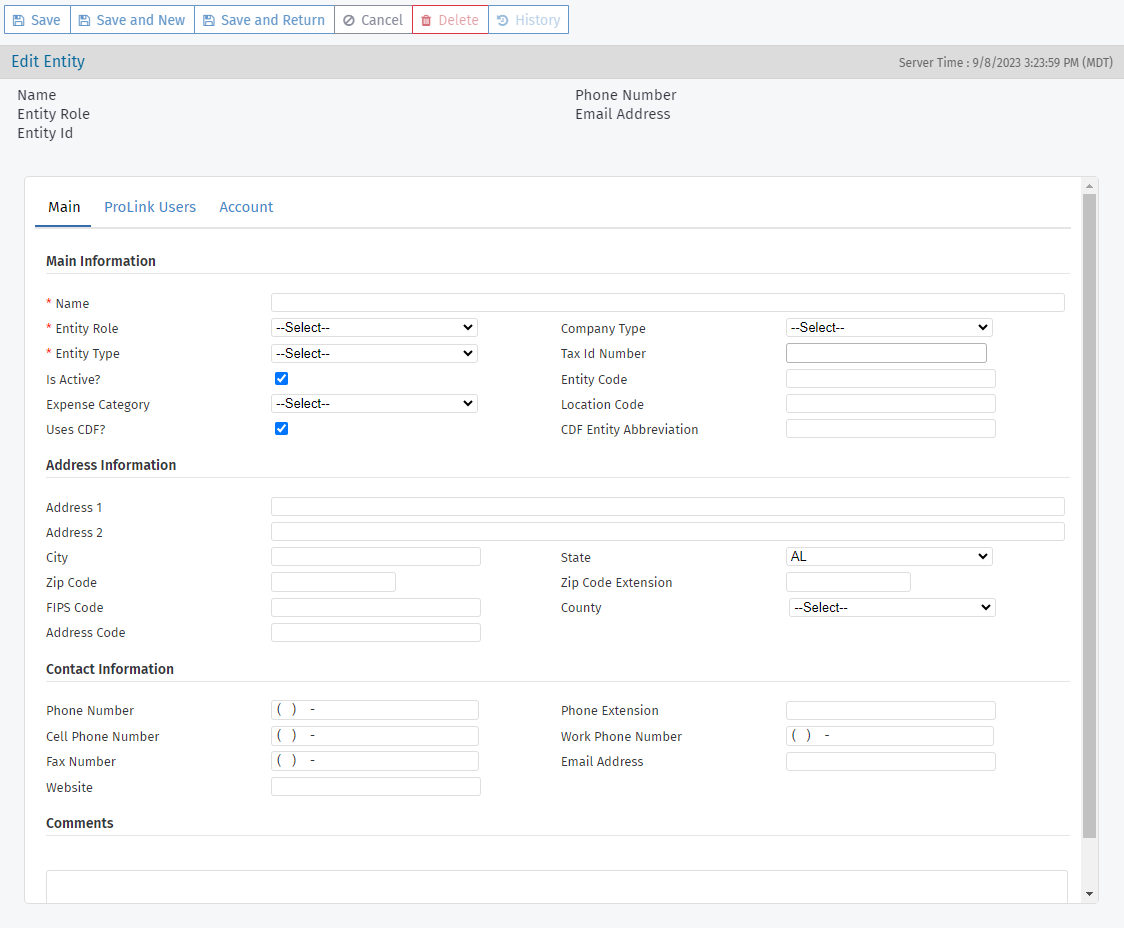Choose a State from the dropdown
Screen dimensions: 1124x928
(x=889, y=557)
